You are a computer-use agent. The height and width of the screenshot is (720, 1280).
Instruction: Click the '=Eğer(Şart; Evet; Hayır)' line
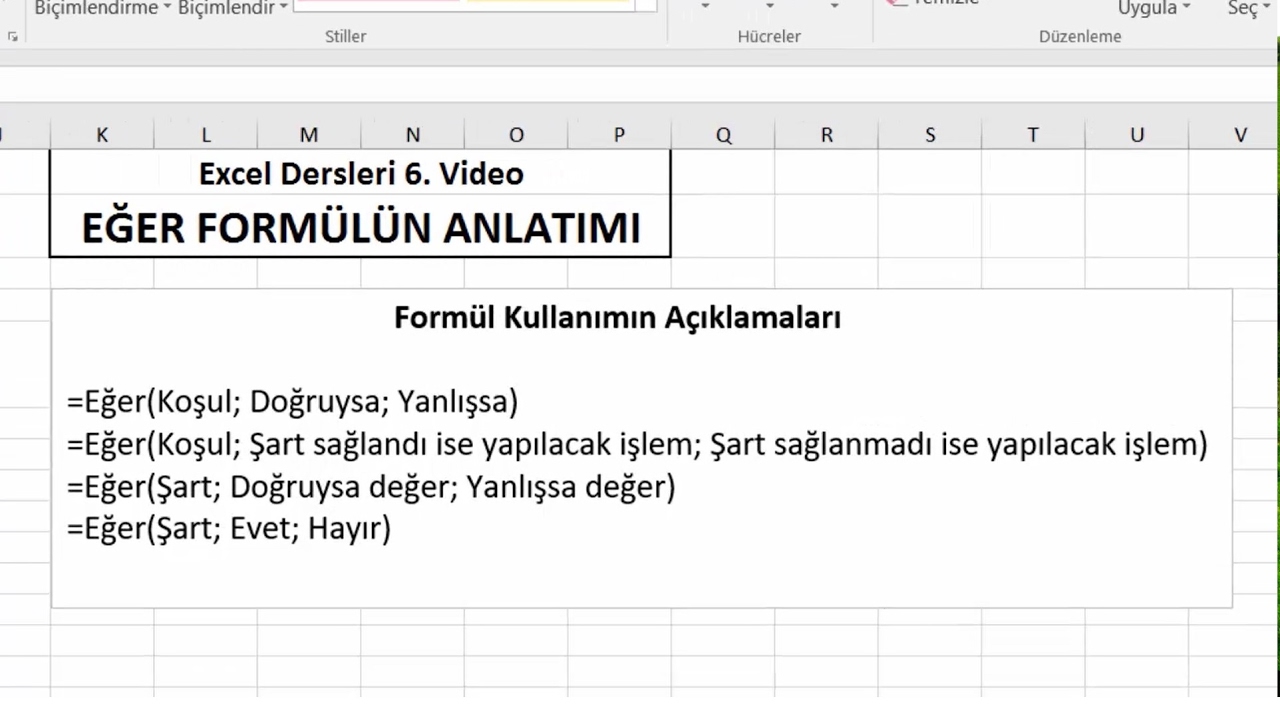click(x=228, y=529)
